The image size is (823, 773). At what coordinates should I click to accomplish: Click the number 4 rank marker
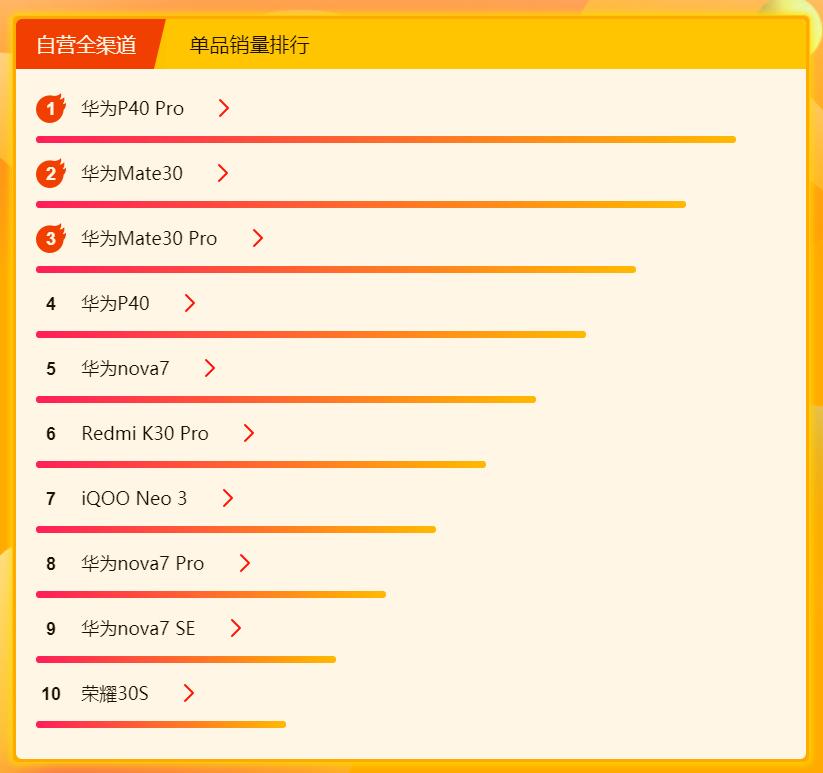pyautogui.click(x=50, y=303)
